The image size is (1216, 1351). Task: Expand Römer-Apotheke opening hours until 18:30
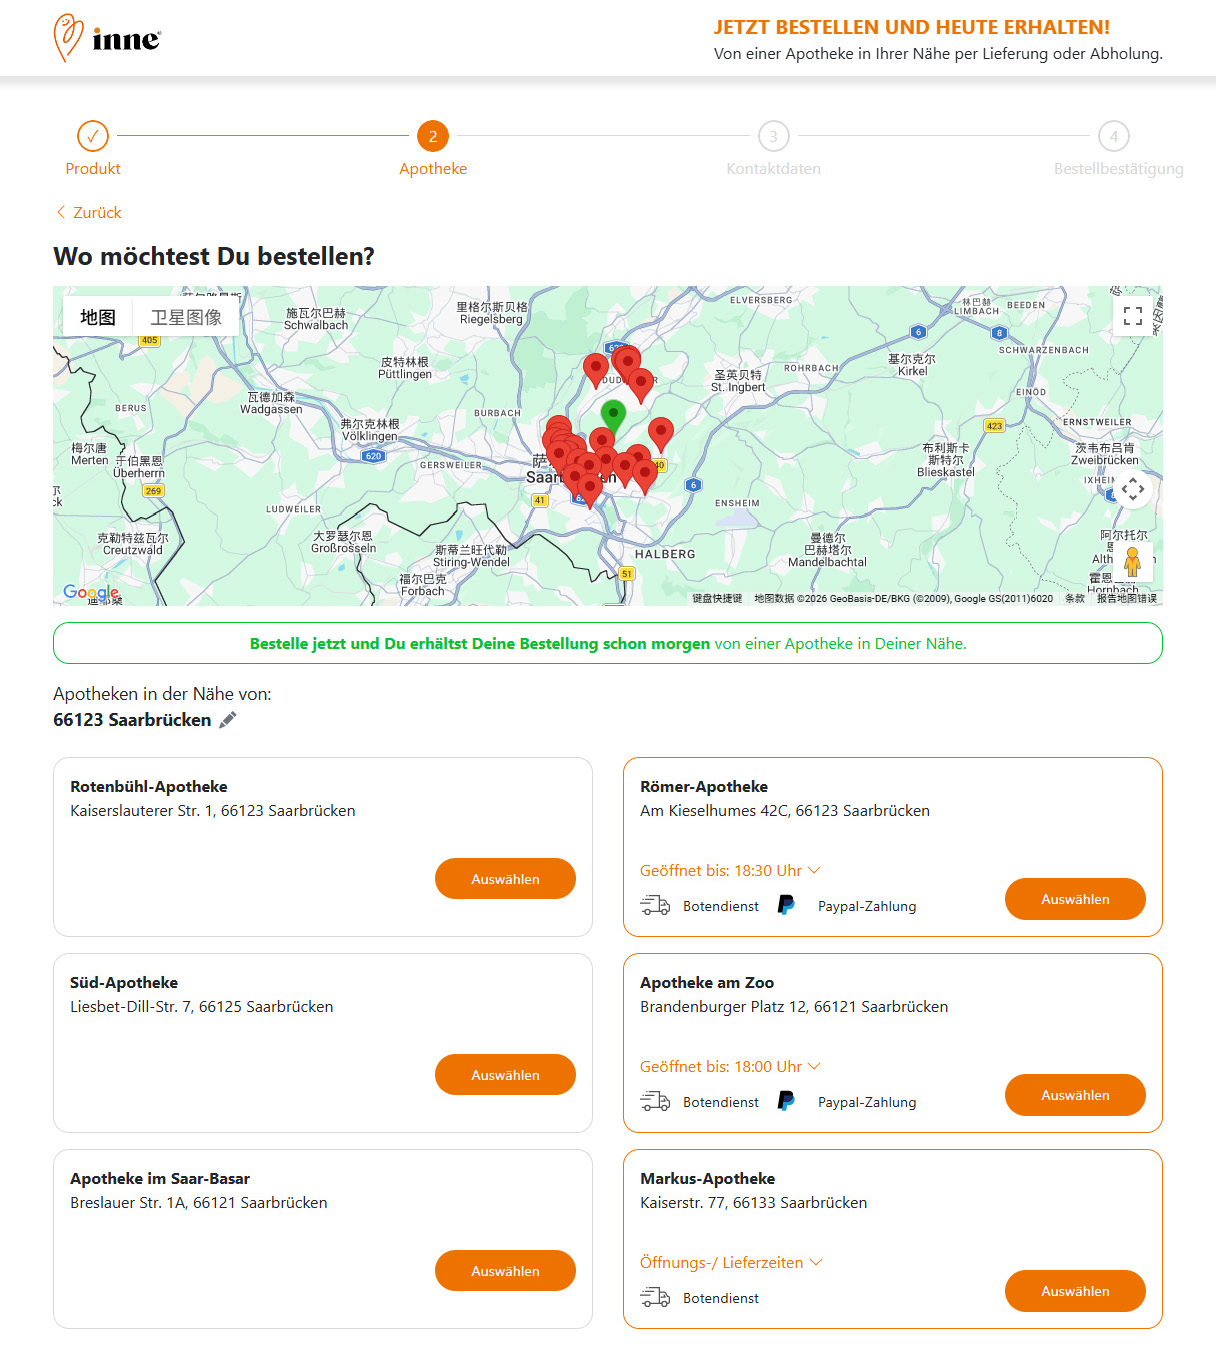[729, 870]
